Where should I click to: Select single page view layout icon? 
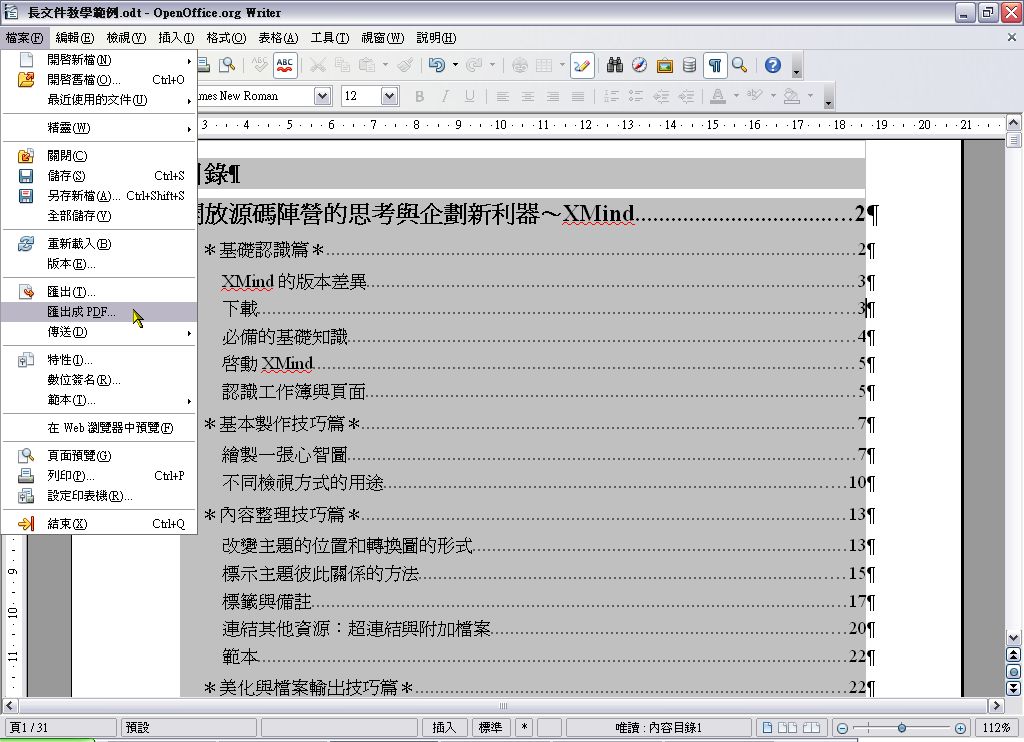pyautogui.click(x=768, y=728)
